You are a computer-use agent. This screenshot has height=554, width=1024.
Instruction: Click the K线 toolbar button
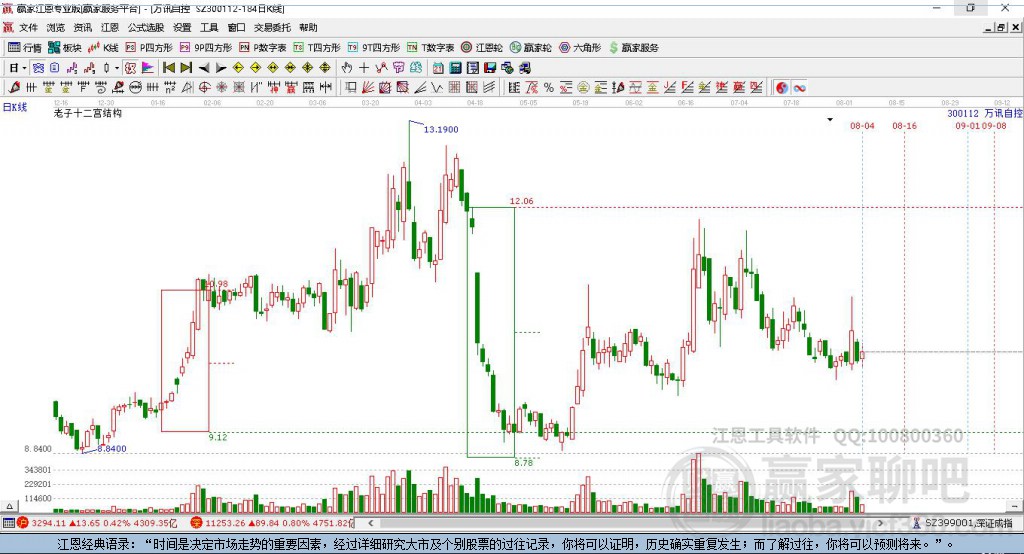(103, 48)
